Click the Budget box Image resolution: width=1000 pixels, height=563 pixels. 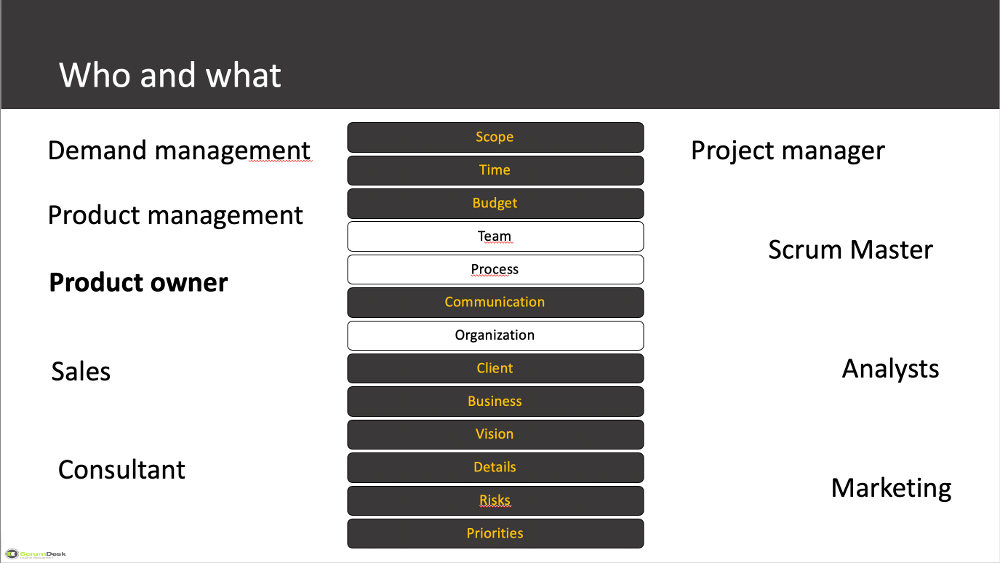496,203
